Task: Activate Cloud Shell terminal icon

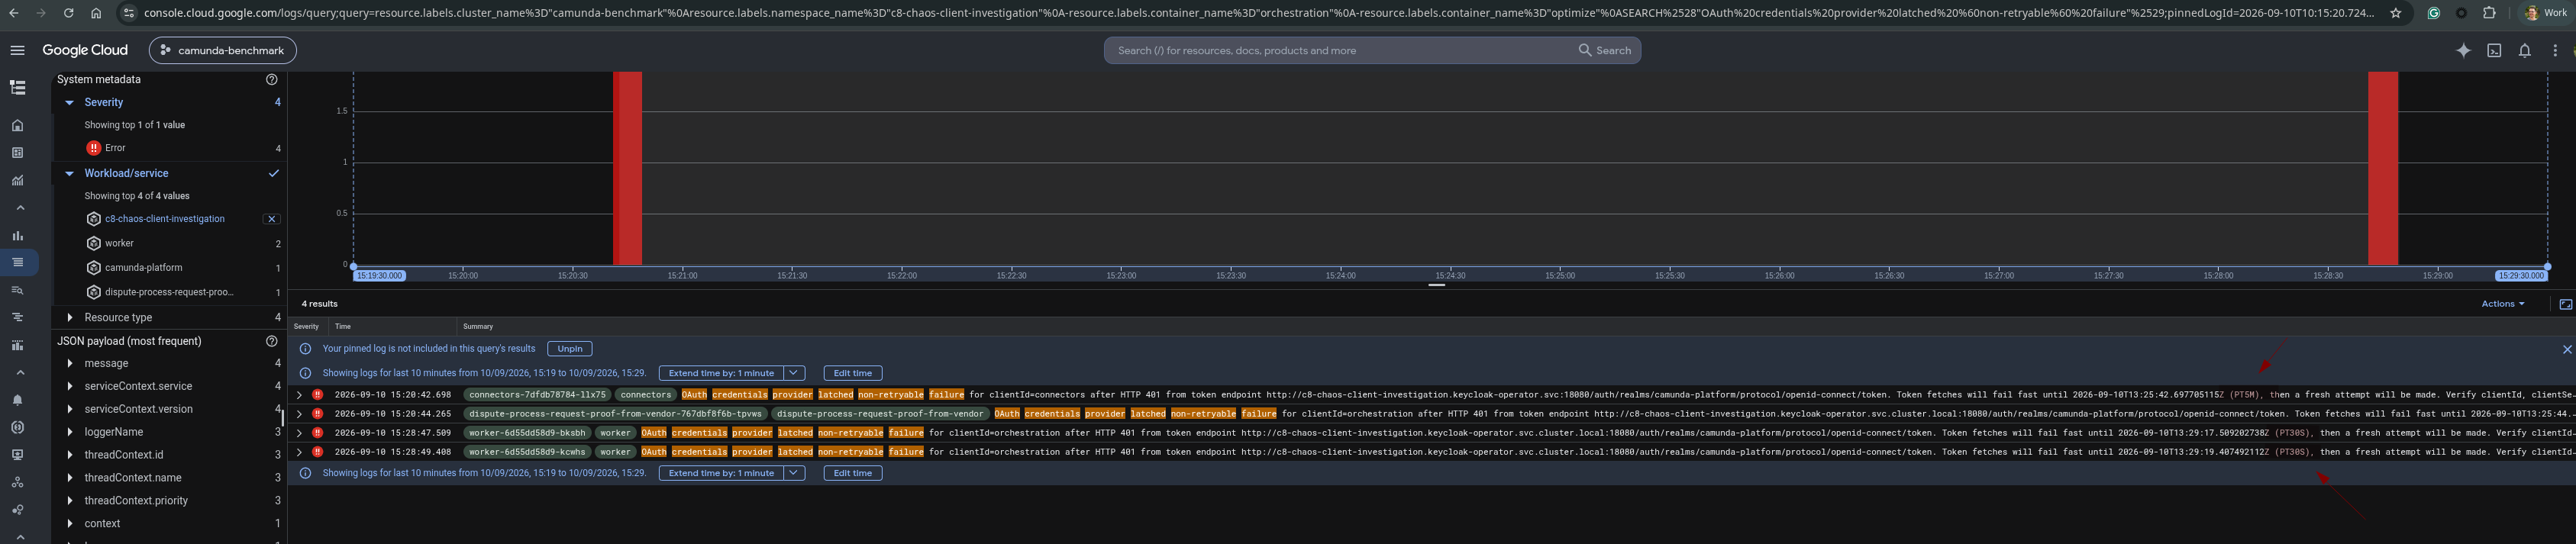Action: coord(2494,50)
